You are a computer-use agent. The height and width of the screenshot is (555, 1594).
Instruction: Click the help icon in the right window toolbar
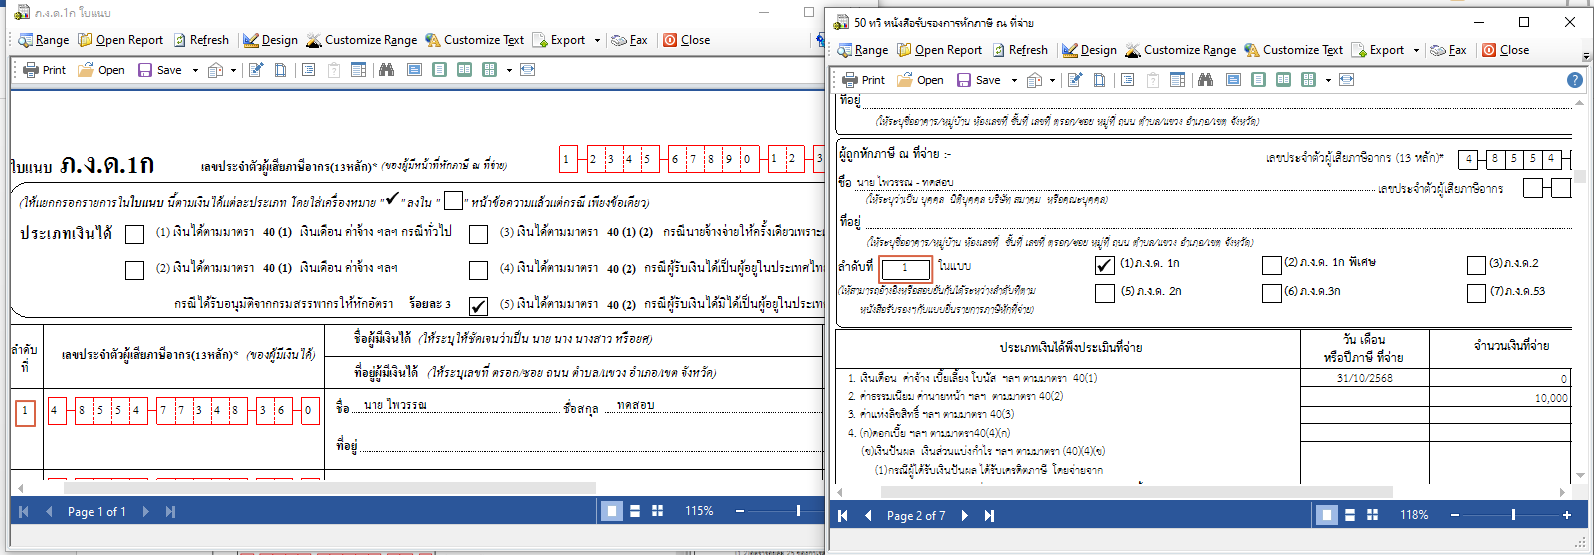(1574, 80)
